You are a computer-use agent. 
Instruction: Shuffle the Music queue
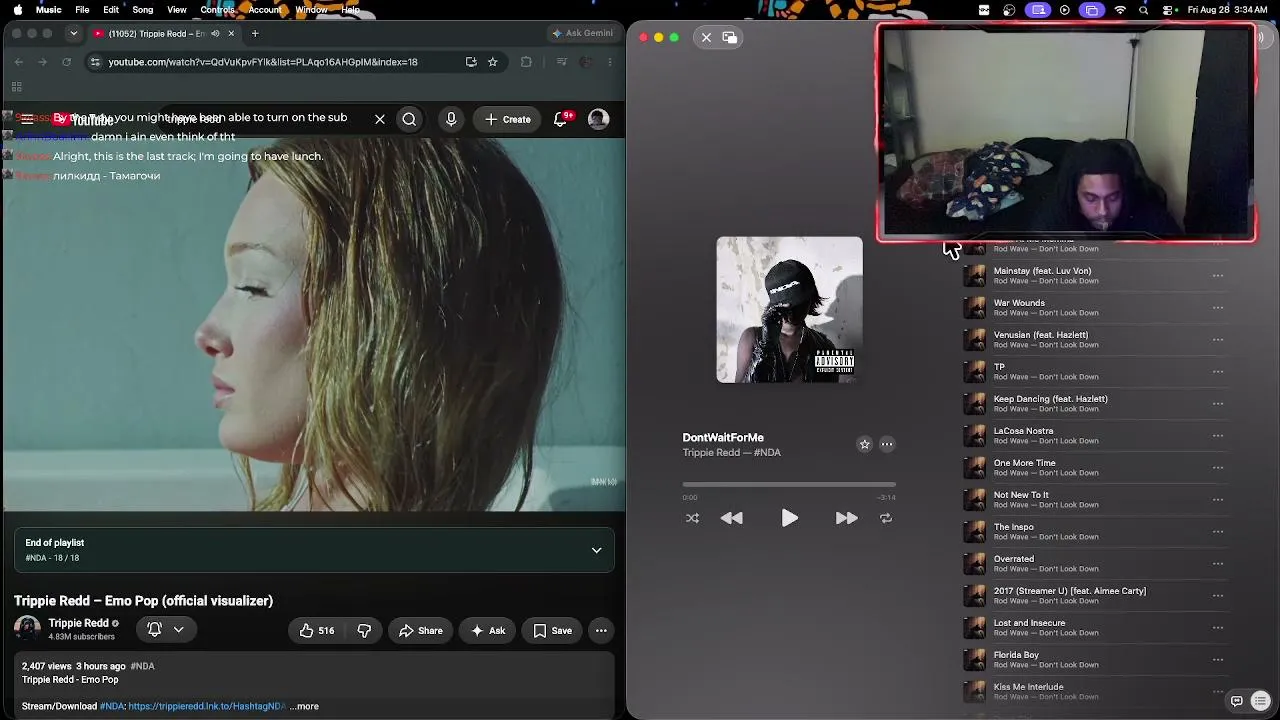(x=692, y=518)
